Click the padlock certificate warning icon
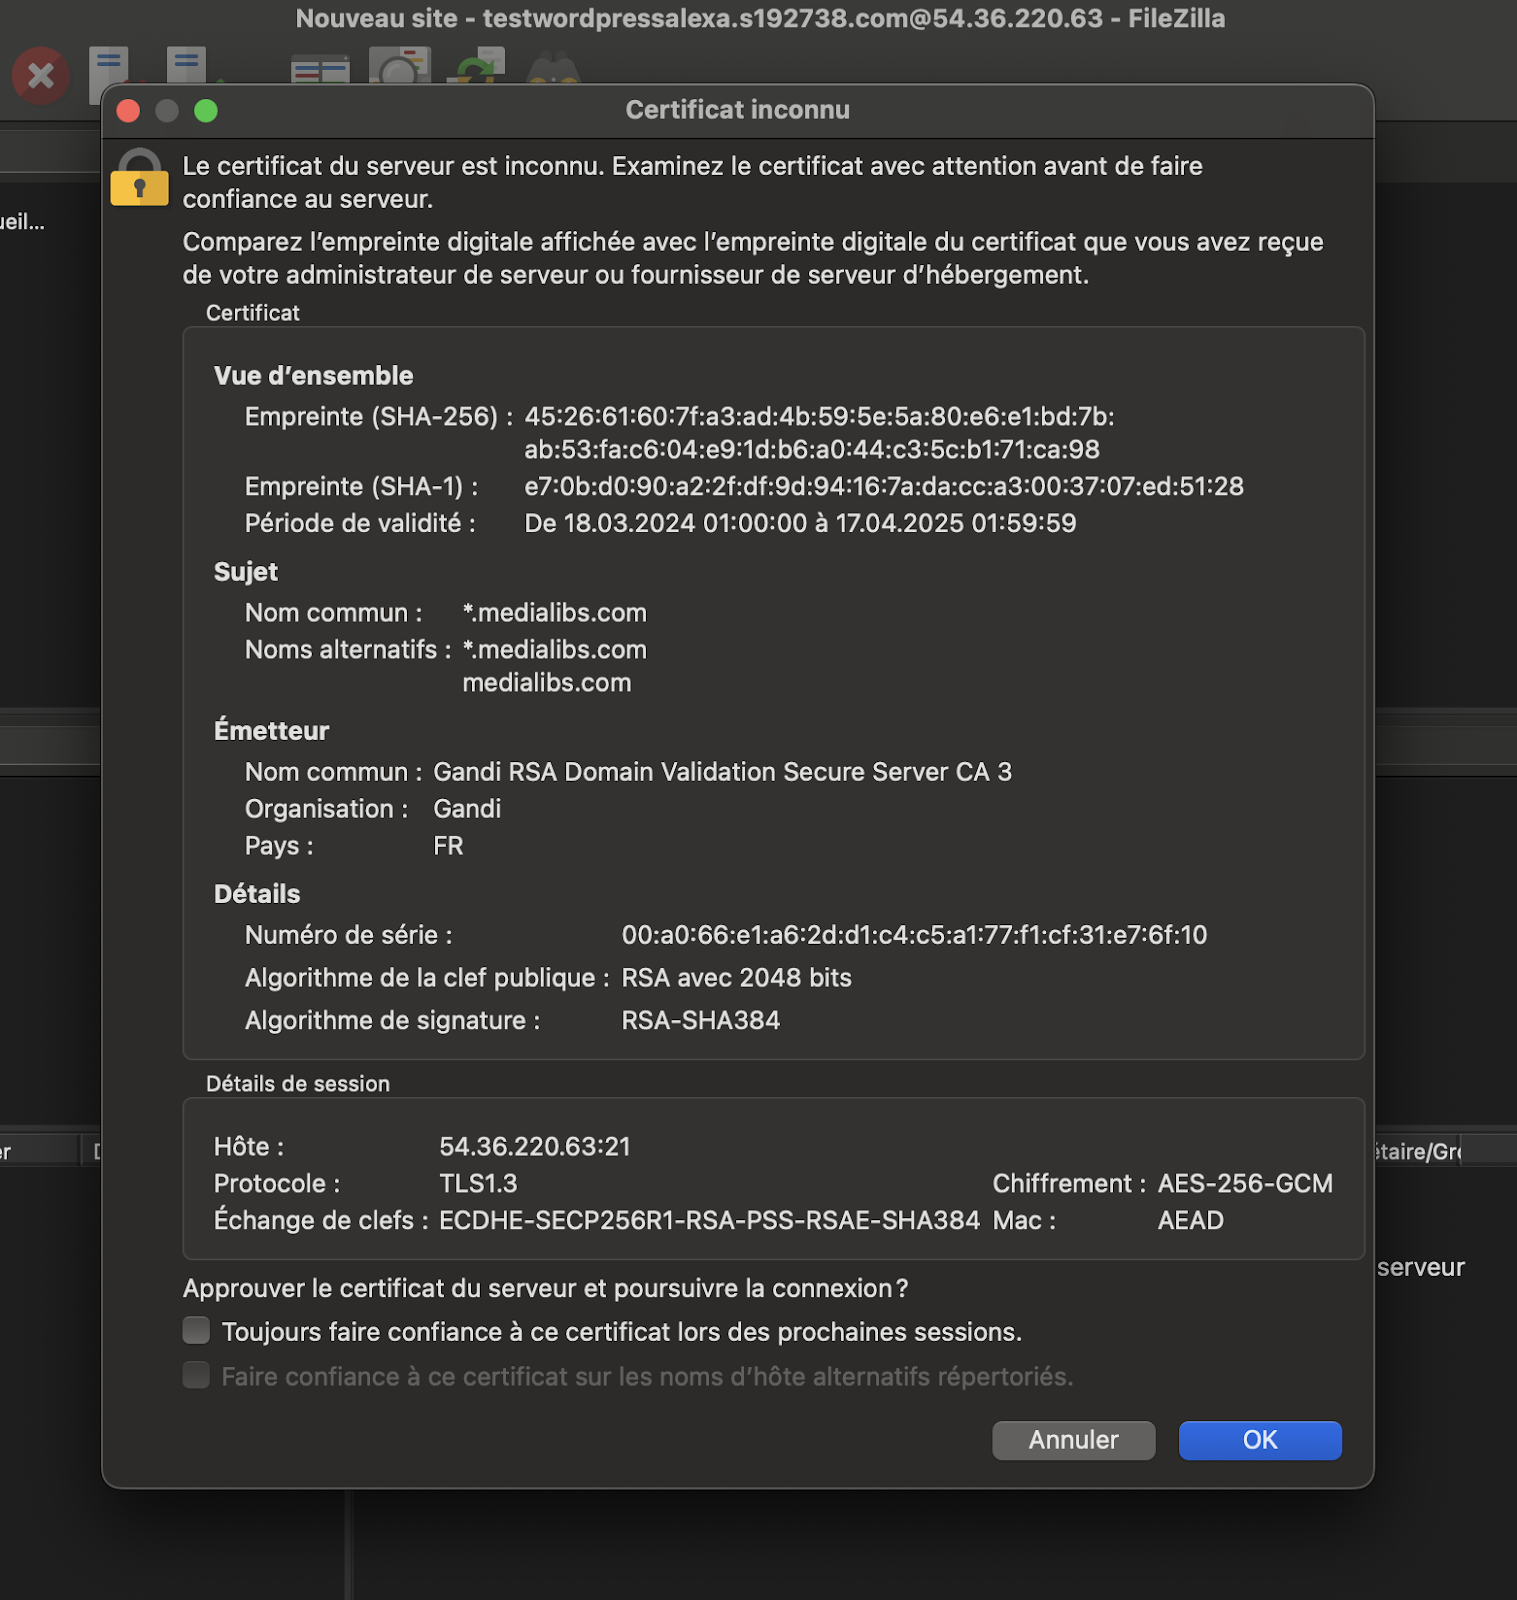The height and width of the screenshot is (1600, 1517). (139, 177)
